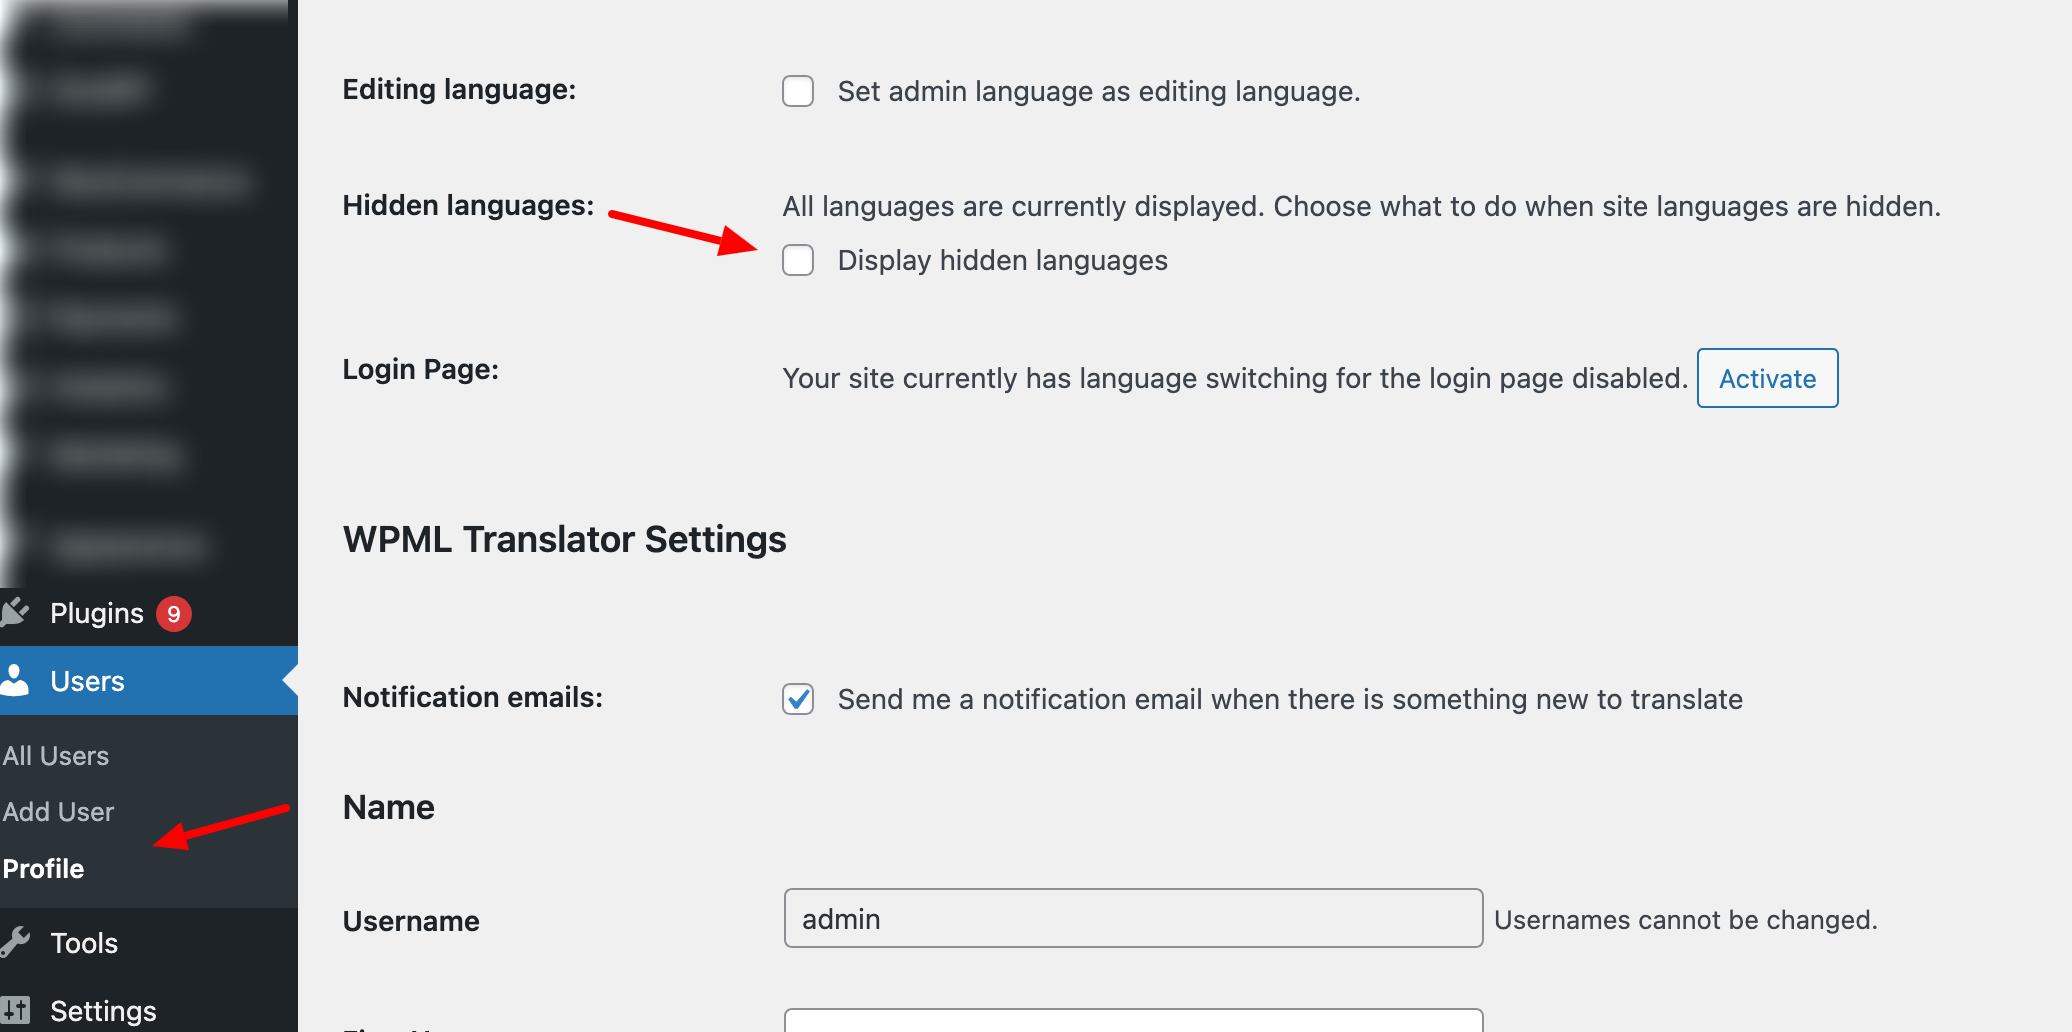Check the Display hidden languages checkbox
The width and height of the screenshot is (2072, 1032).
point(798,260)
